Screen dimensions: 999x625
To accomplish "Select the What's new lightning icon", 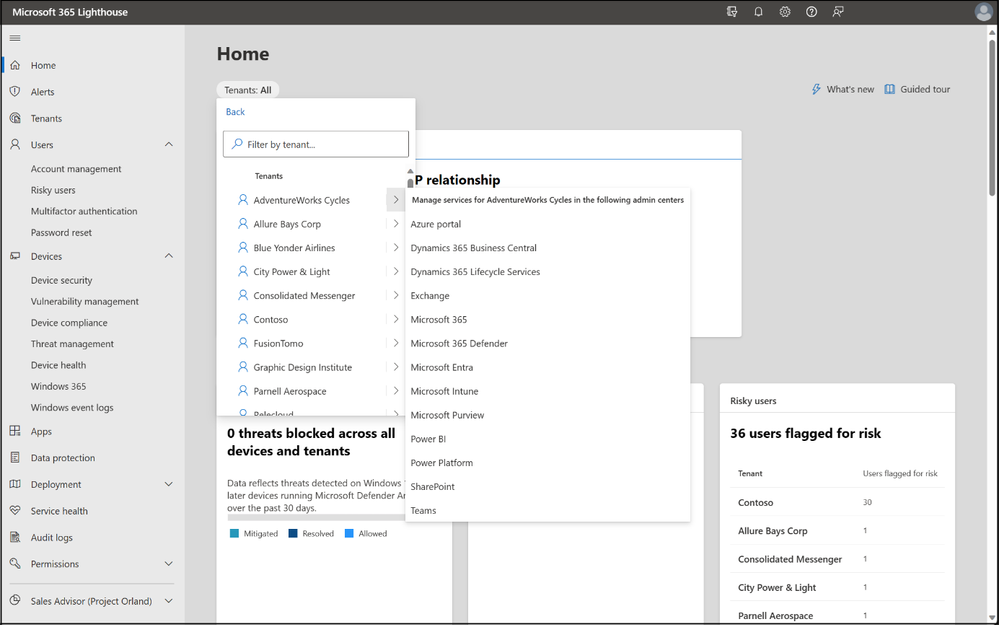I will click(816, 89).
